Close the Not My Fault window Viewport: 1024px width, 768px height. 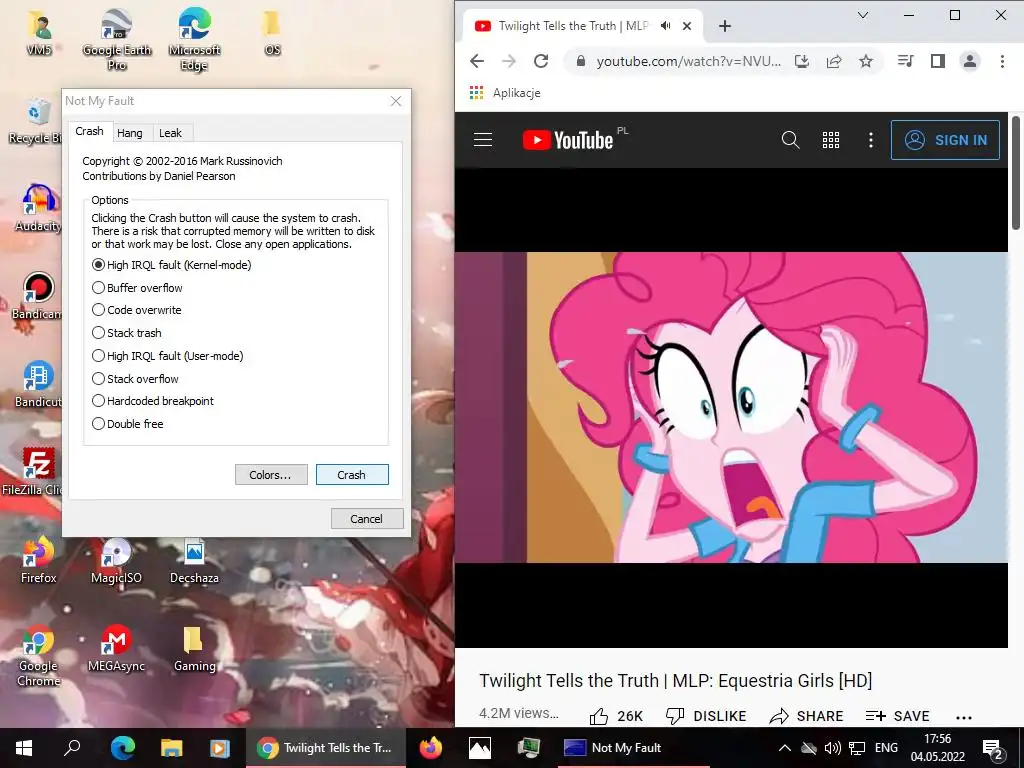coord(396,101)
